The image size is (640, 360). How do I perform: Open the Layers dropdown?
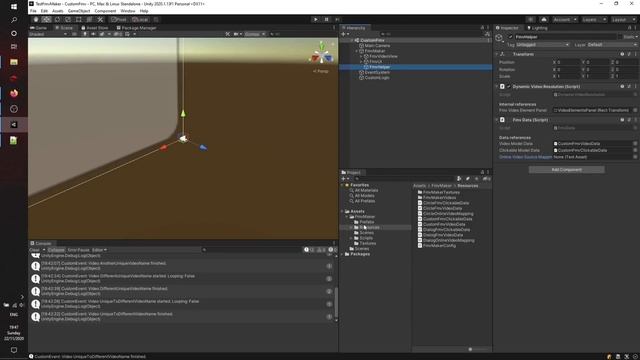[594, 20]
